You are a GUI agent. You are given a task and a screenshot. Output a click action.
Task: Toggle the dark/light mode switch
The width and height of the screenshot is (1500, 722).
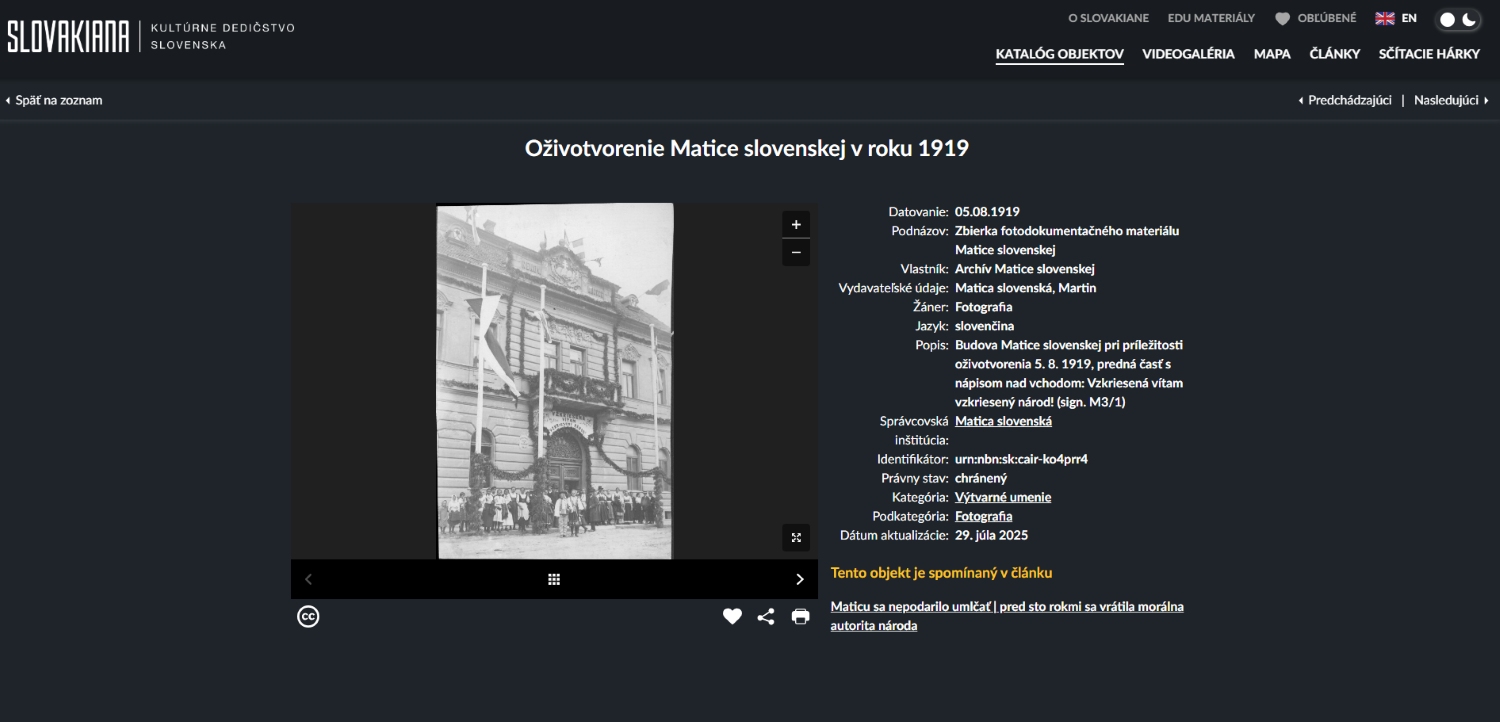[1458, 19]
